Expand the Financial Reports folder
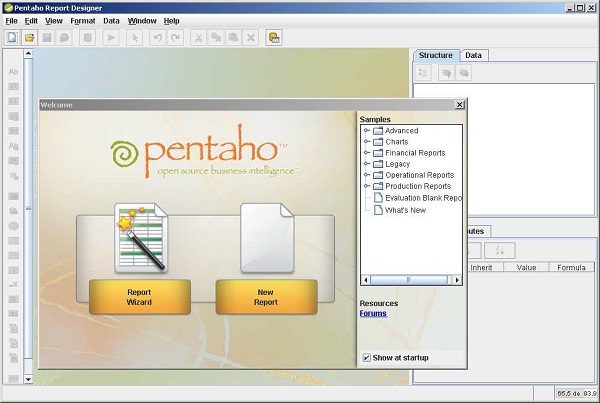Image resolution: width=600 pixels, height=403 pixels. click(367, 153)
